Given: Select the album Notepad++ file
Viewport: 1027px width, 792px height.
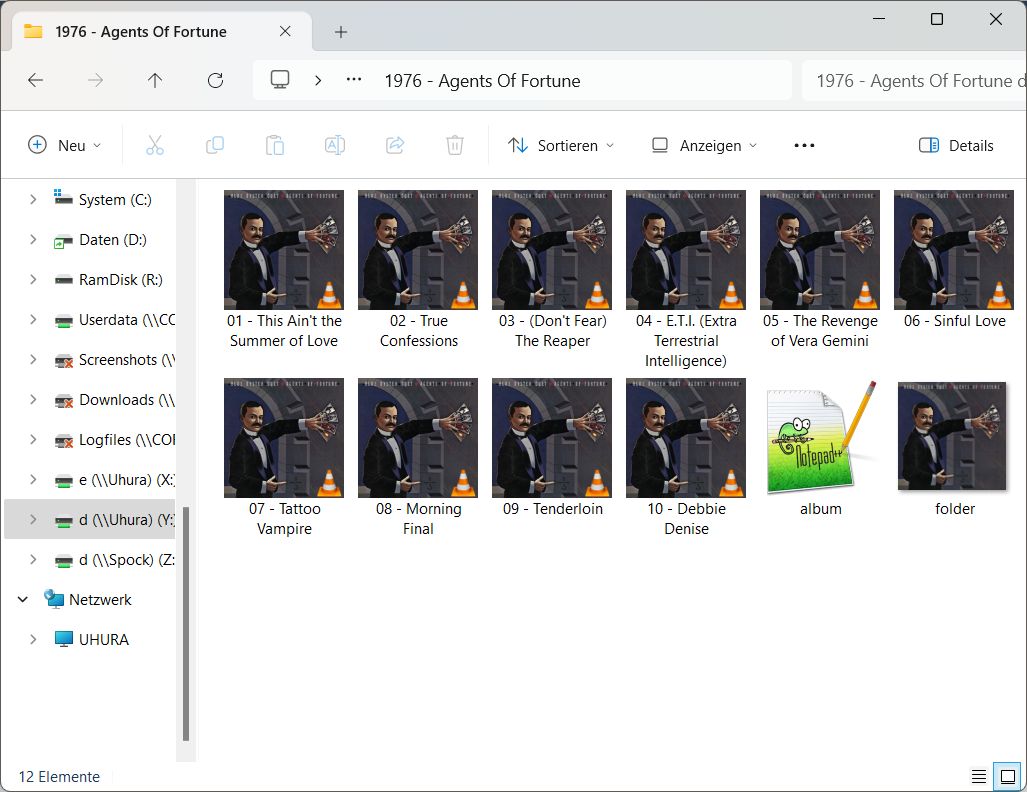Looking at the screenshot, I should coord(820,449).
